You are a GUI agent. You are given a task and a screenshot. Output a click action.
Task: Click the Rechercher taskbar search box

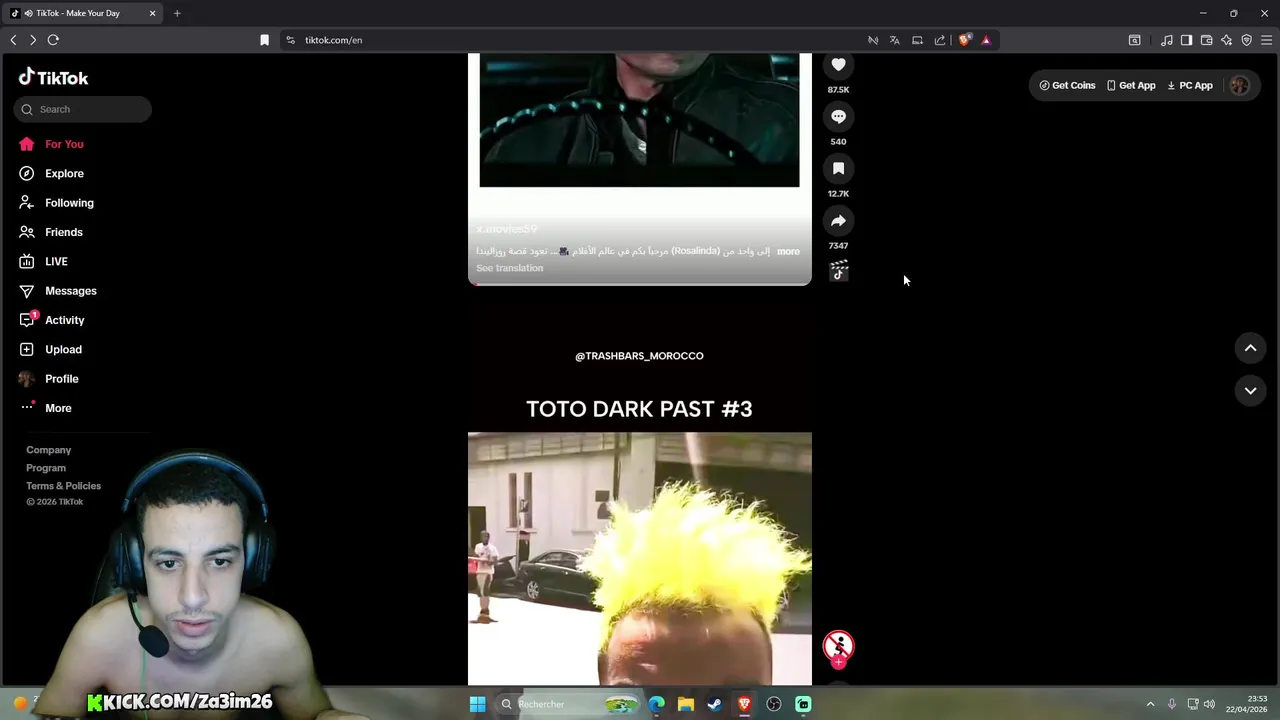[x=568, y=704]
